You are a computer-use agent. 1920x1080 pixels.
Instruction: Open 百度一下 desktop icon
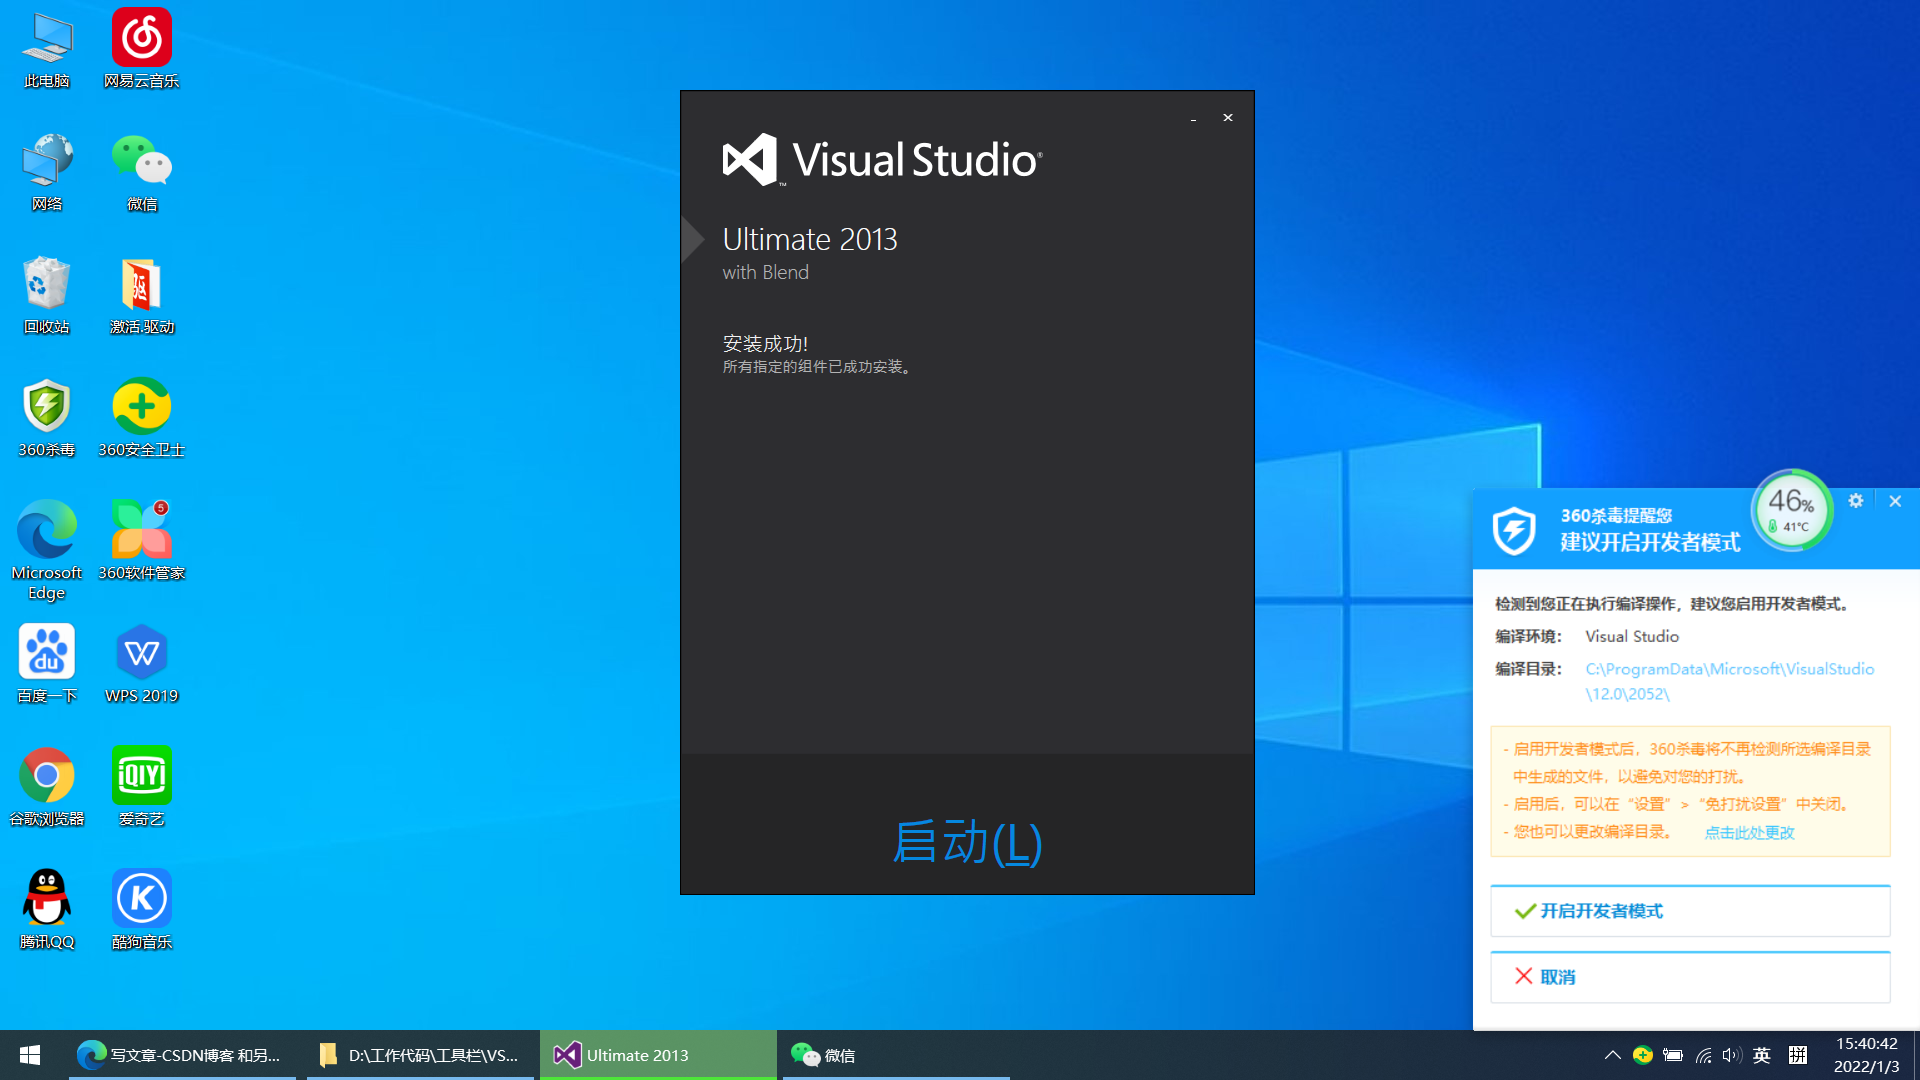pyautogui.click(x=47, y=665)
